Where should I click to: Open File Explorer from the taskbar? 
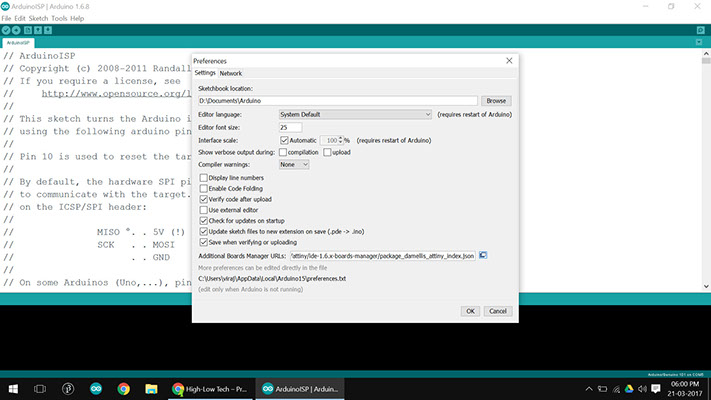pos(151,389)
